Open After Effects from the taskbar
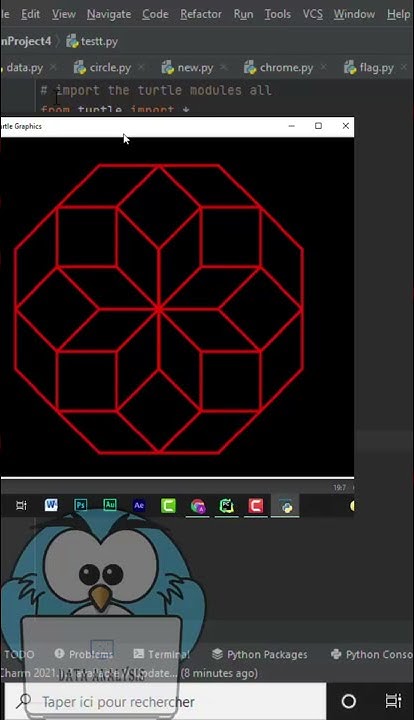 point(139,506)
